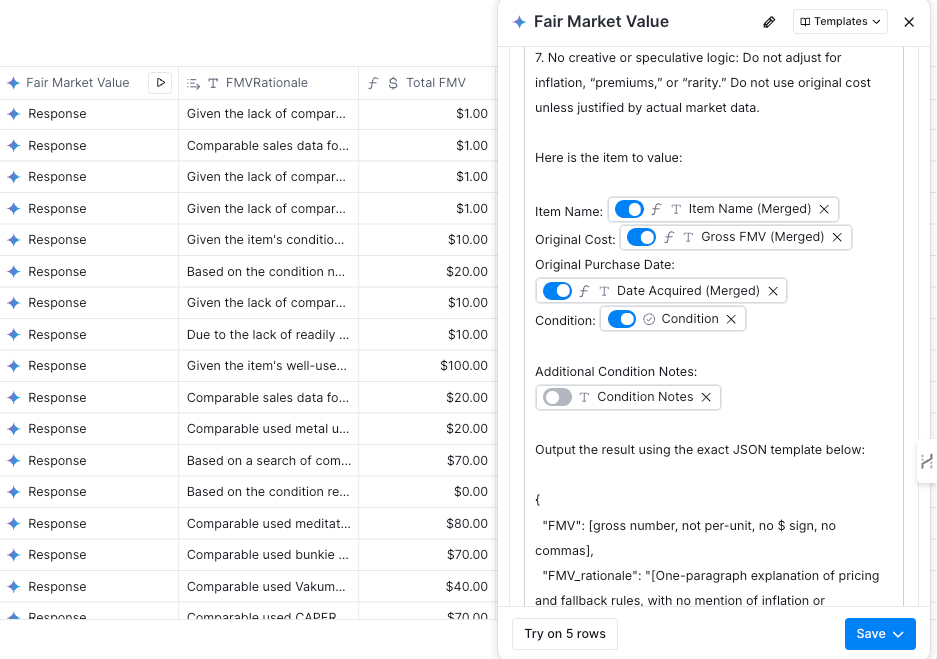
Task: Remove the Item Name (Merged) chip
Action: click(x=824, y=210)
